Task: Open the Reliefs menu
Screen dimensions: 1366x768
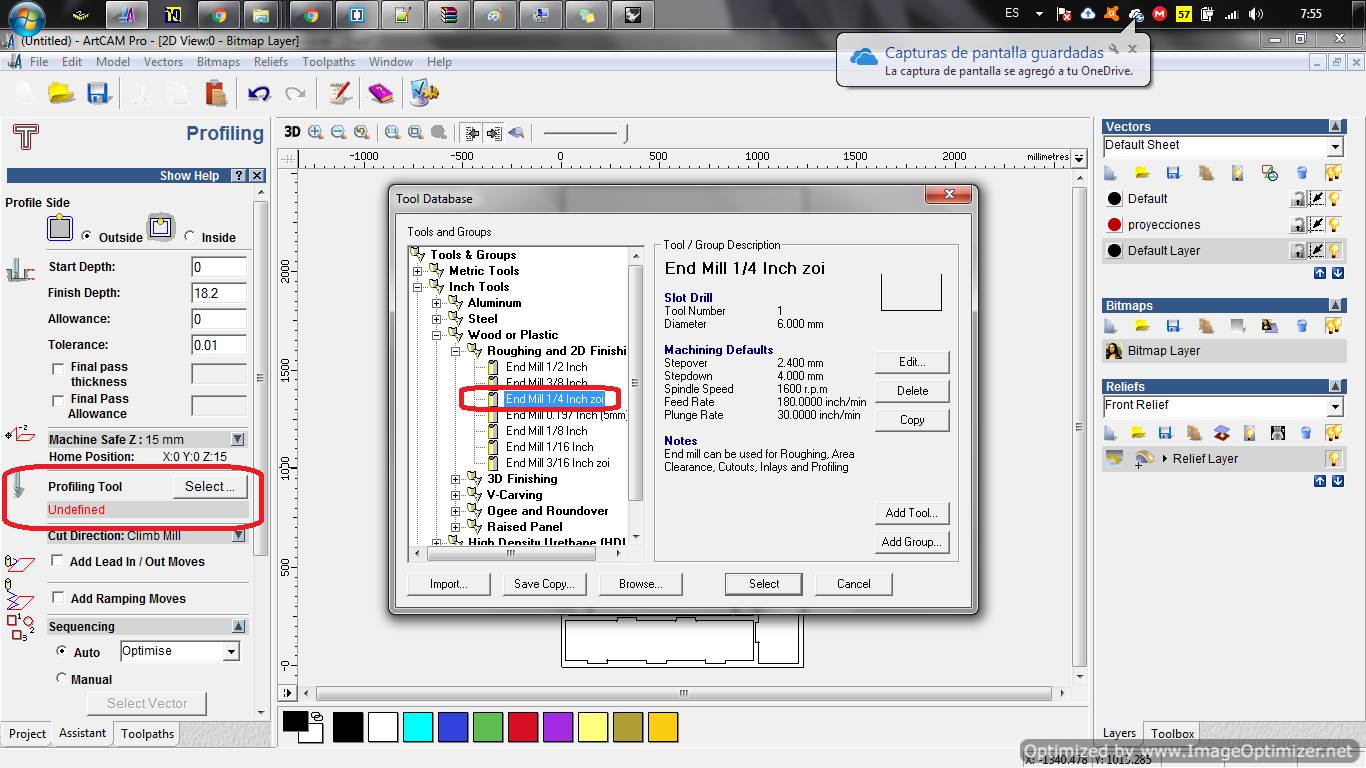Action: tap(270, 62)
